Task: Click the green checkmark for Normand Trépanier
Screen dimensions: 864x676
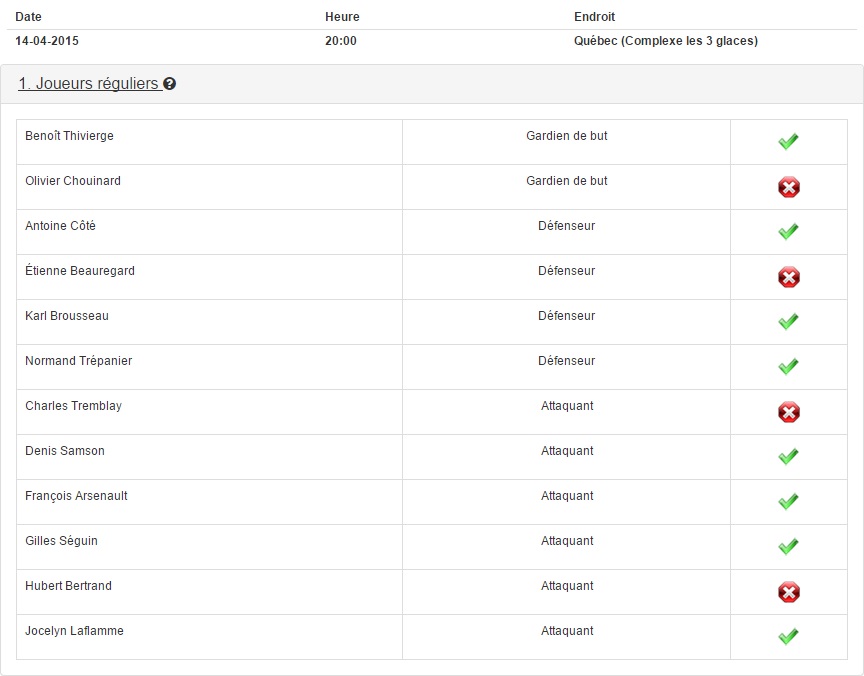Action: (x=789, y=366)
